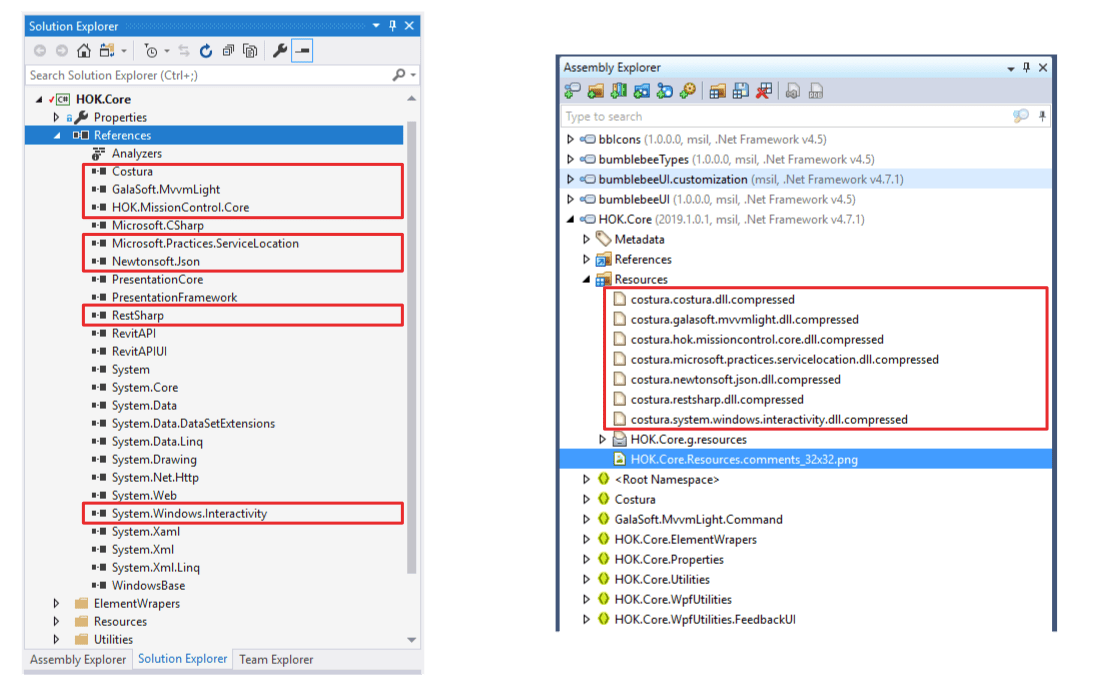Collapse the References node in Solution Explorer

(x=58, y=135)
